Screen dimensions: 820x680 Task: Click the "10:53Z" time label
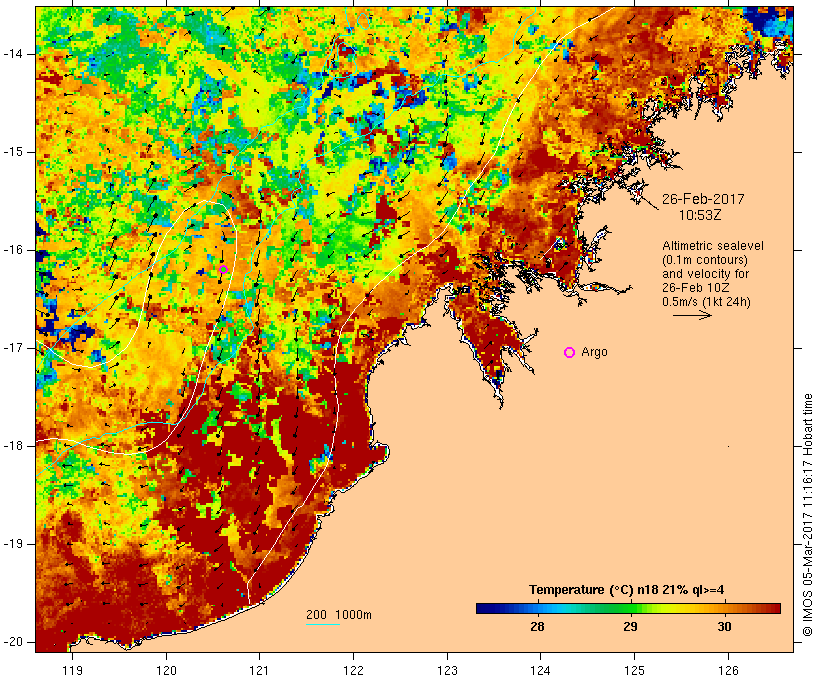coord(700,215)
